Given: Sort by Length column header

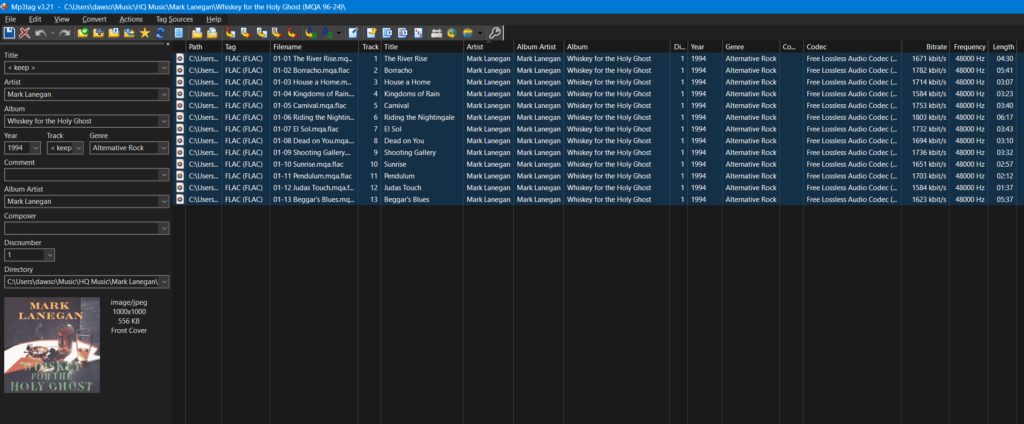Looking at the screenshot, I should point(1002,47).
